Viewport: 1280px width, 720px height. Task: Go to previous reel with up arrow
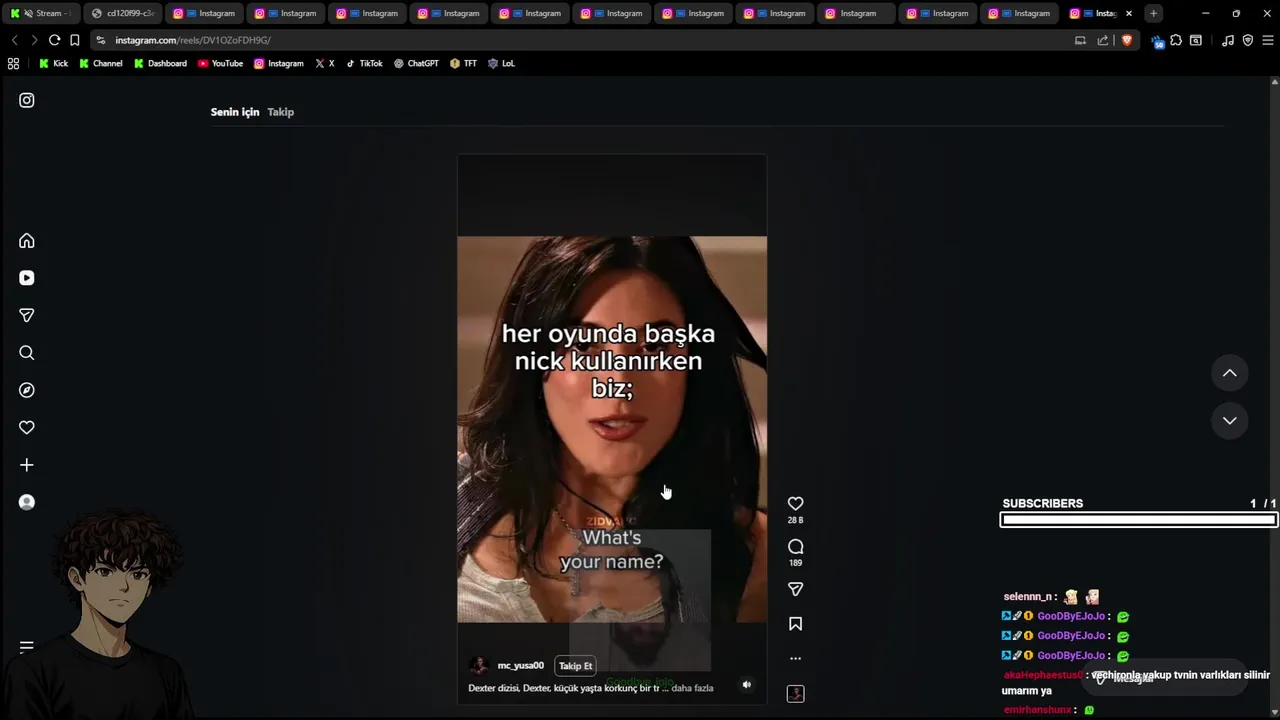tap(1229, 373)
